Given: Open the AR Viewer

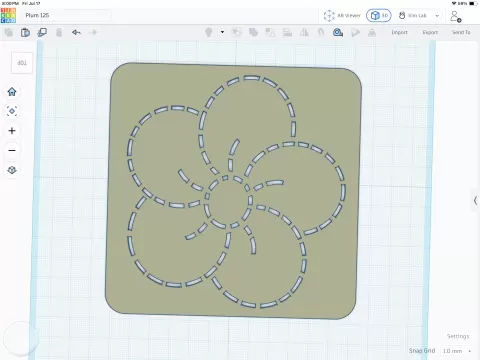Looking at the screenshot, I should [x=342, y=15].
